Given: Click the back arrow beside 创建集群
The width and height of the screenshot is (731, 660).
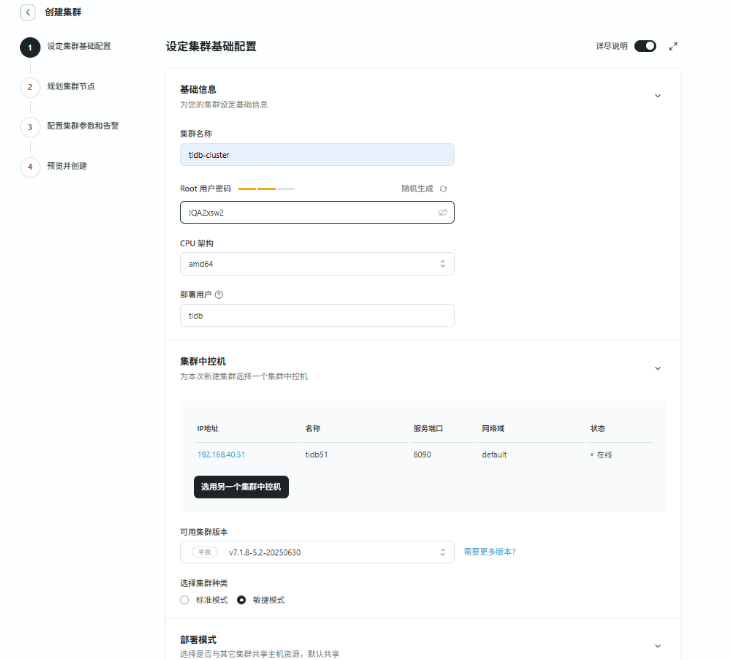Looking at the screenshot, I should 27,12.
